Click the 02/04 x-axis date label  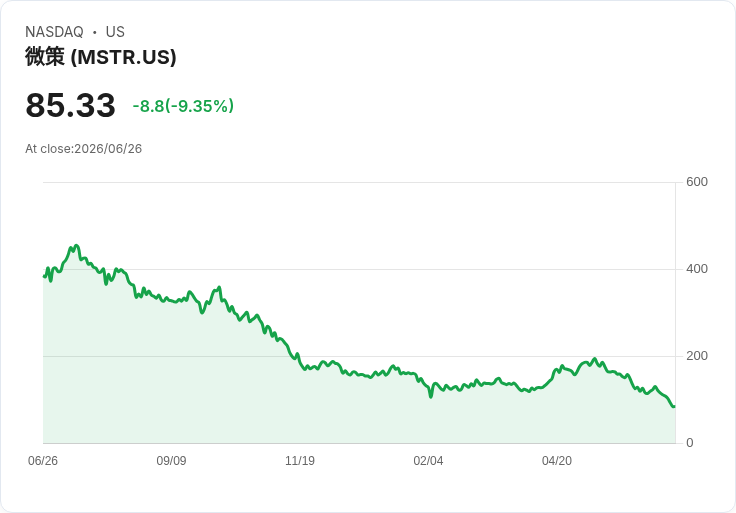[x=428, y=460]
